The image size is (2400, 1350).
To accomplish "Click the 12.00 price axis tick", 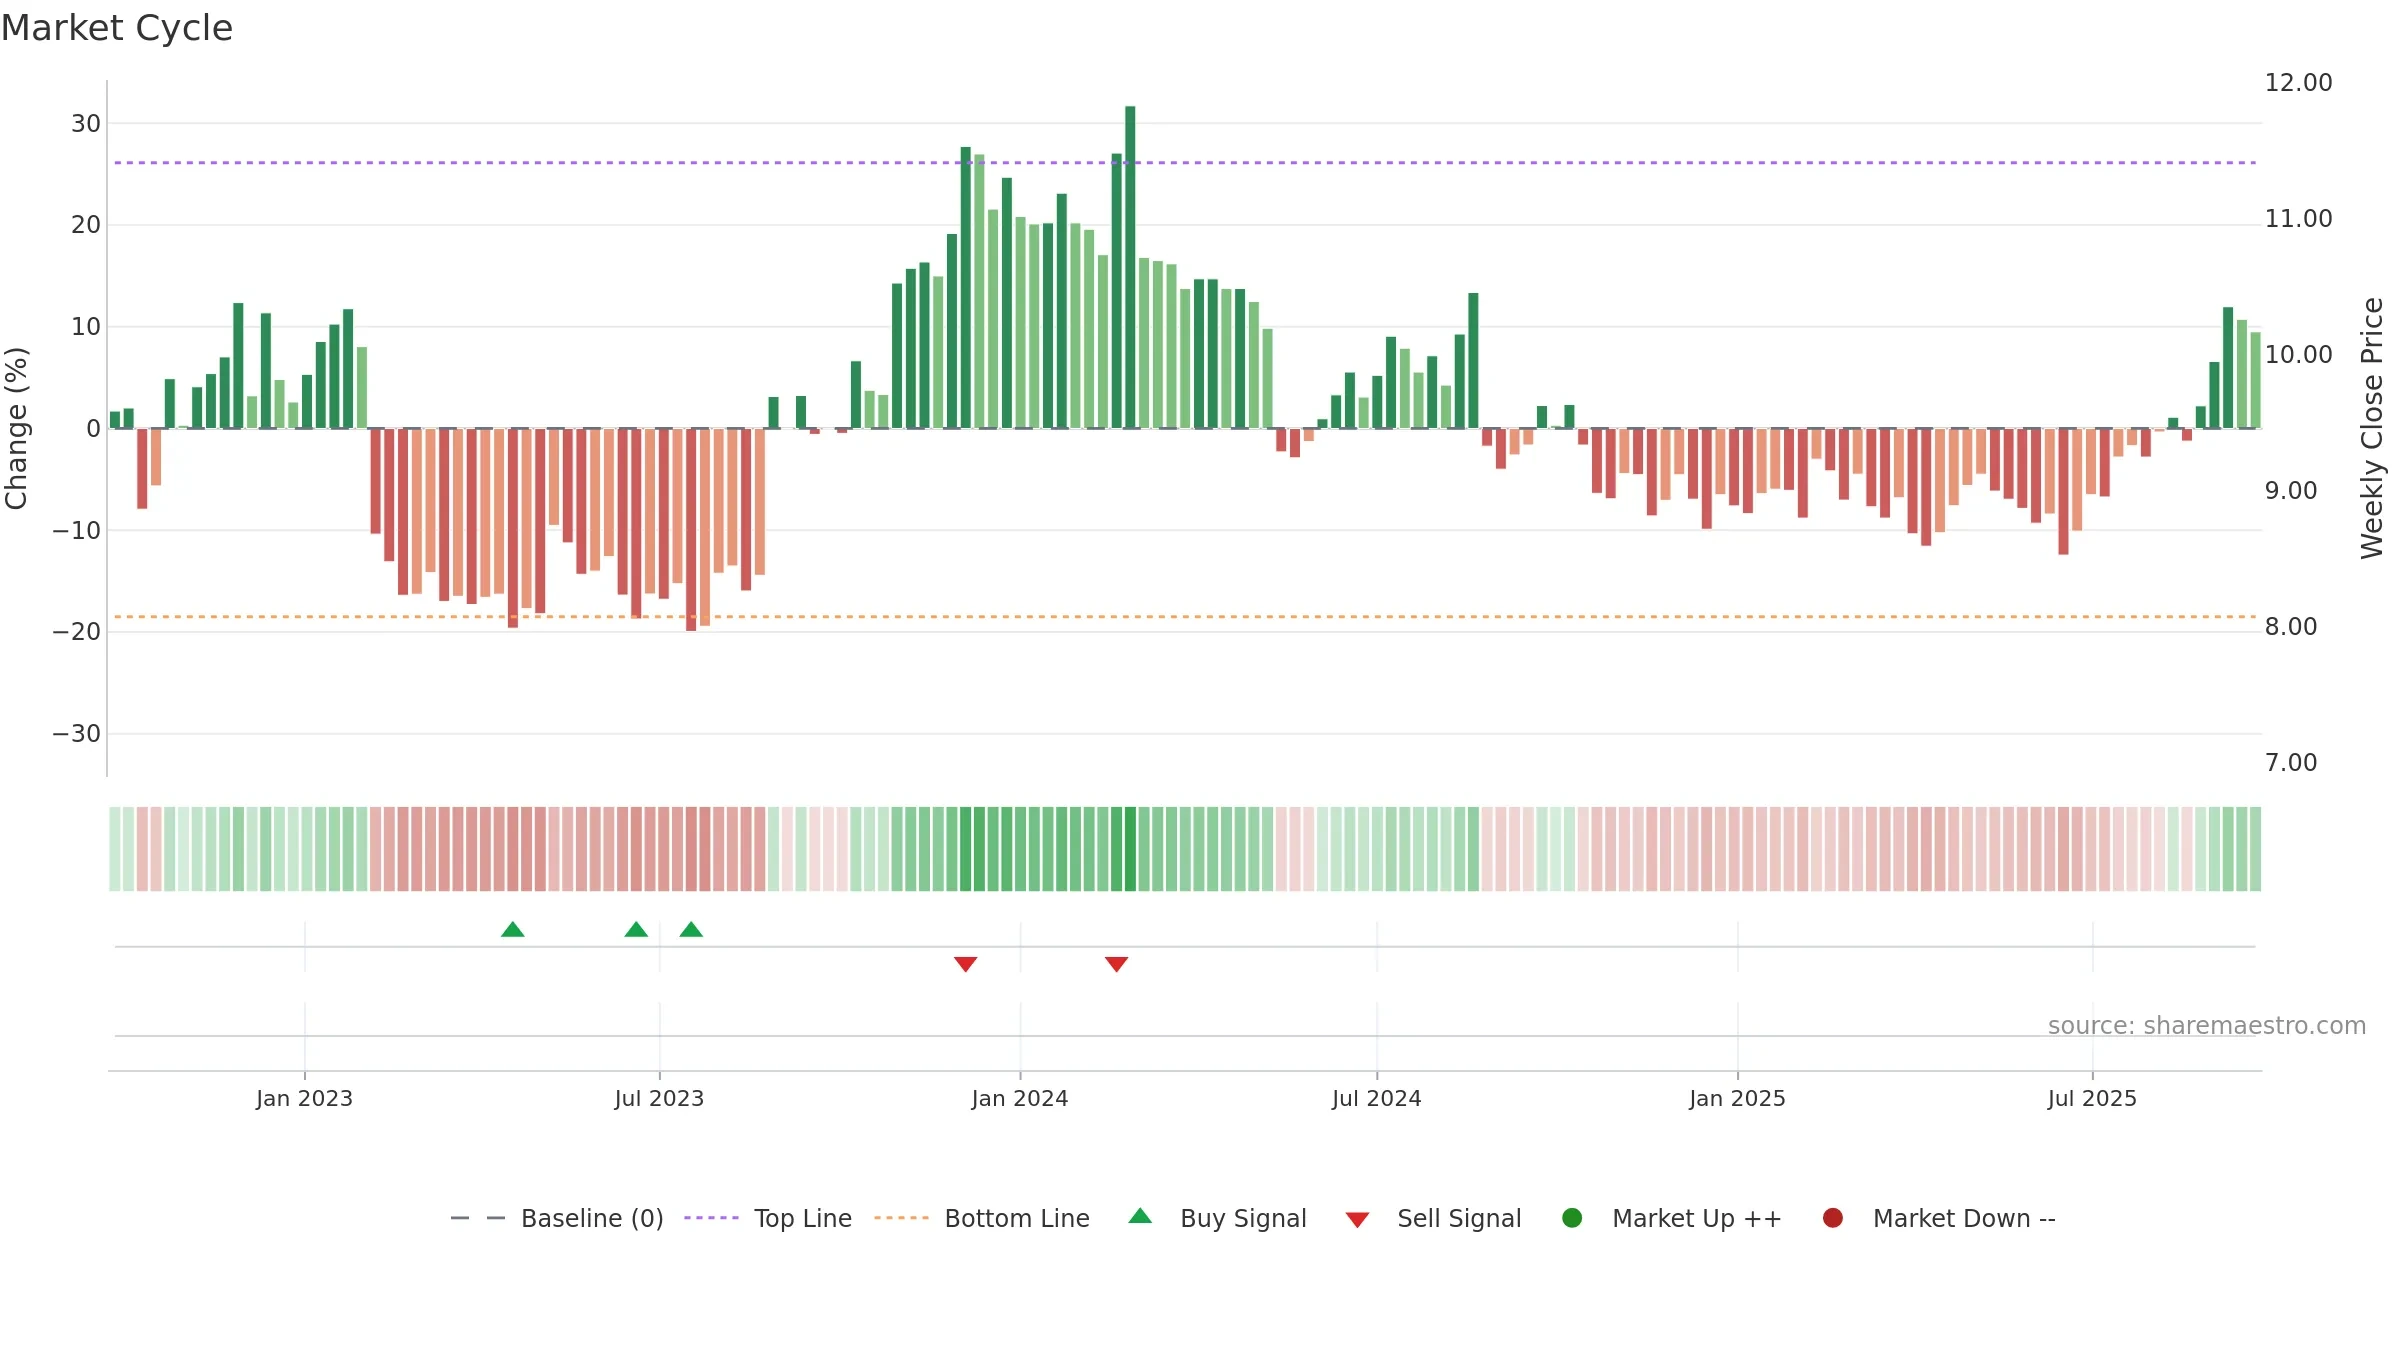I will click(2298, 83).
